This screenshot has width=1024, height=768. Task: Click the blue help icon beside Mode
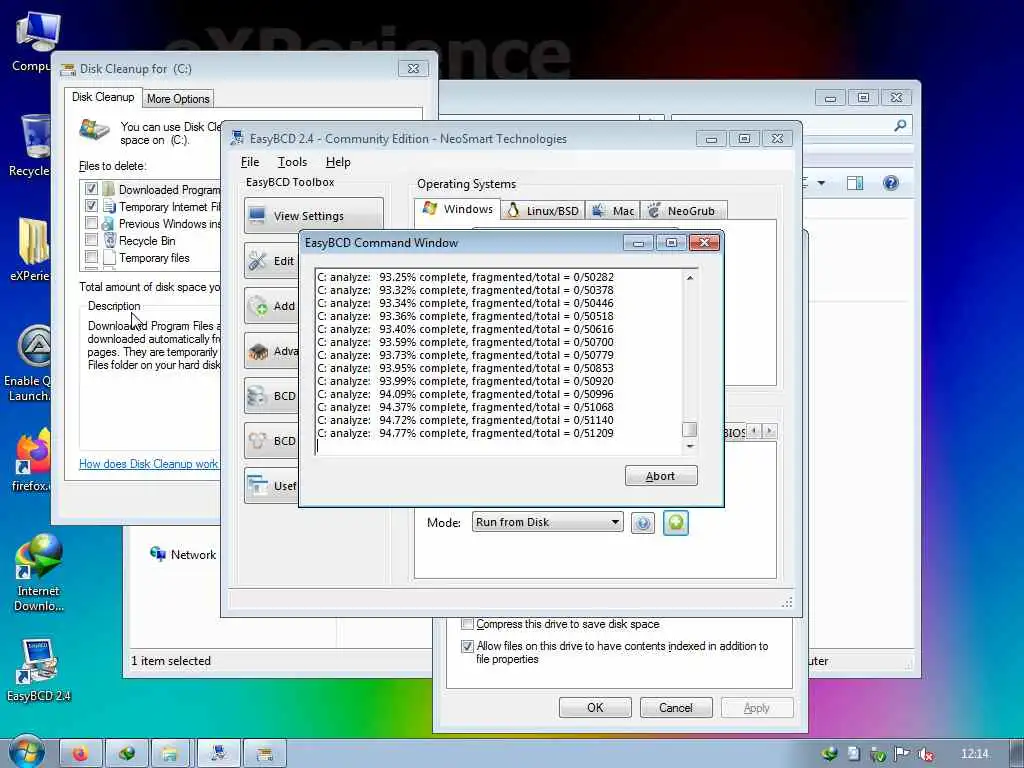[643, 523]
